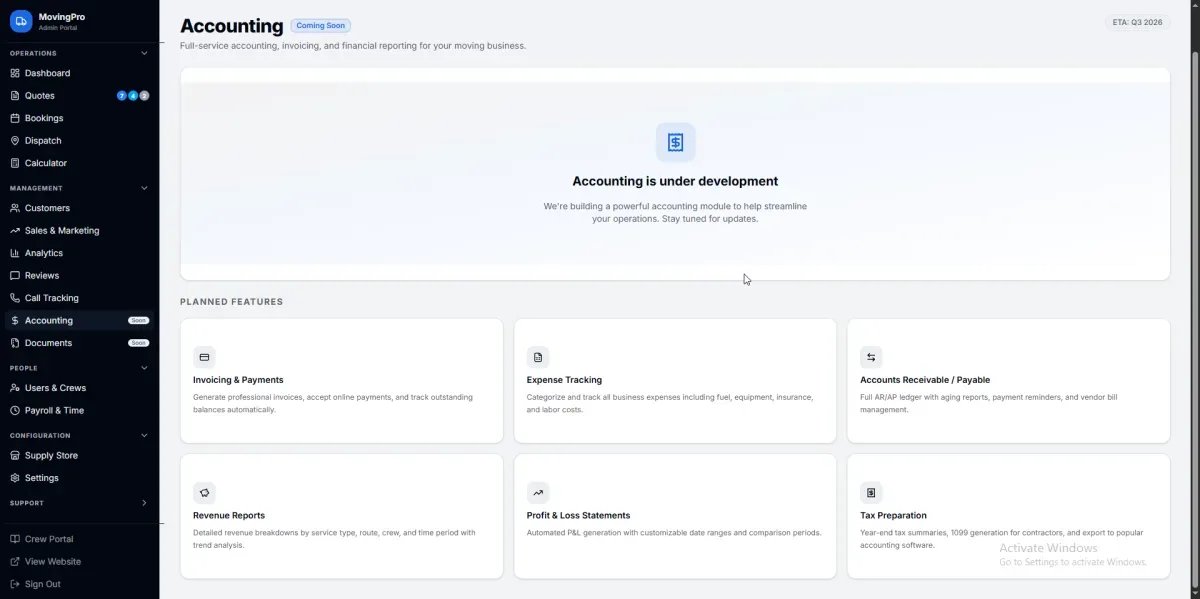Click the Accounts Receivable arrows icon
Screen dimensions: 1200x599
point(871,357)
